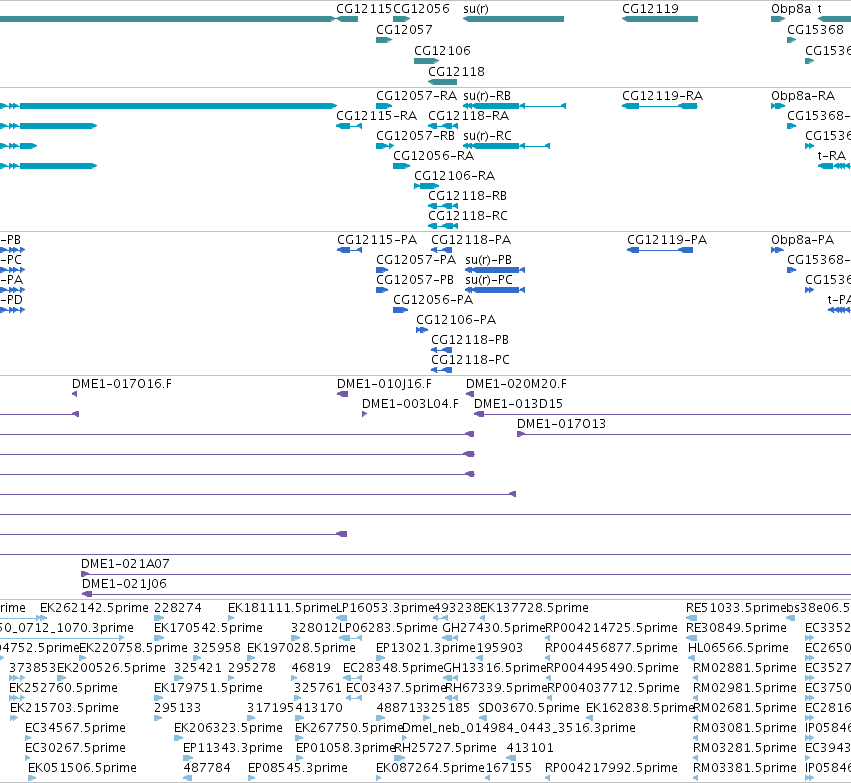Click protein CG12057-PB label
Viewport: 851px width, 783px height.
[x=415, y=281]
